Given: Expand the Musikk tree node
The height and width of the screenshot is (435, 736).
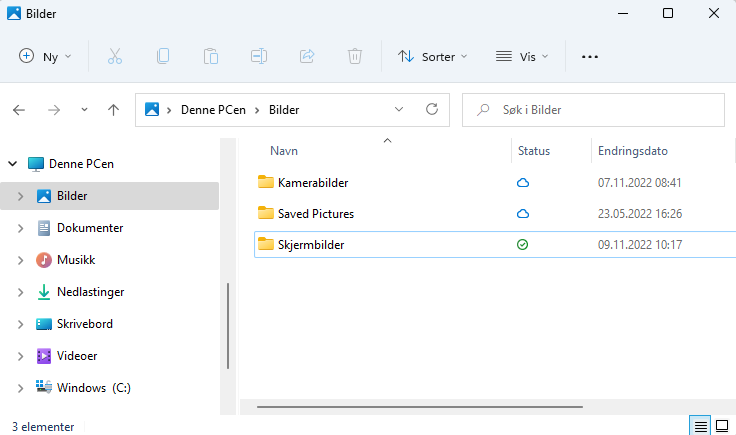Looking at the screenshot, I should tap(21, 260).
